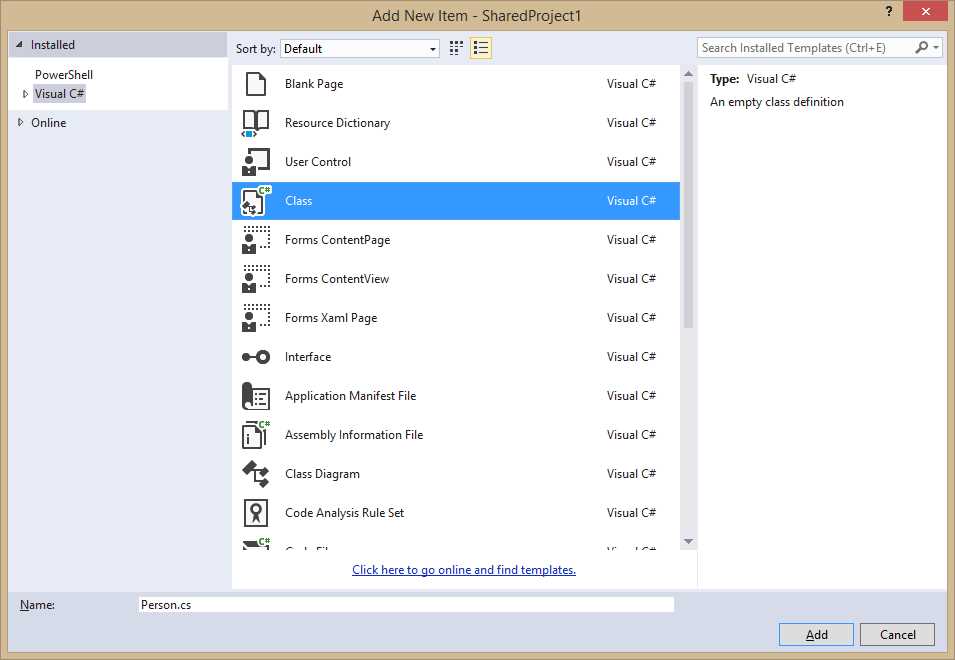Screen dimensions: 955x660
Task: Close the Add New Item dialog
Action: coord(925,11)
